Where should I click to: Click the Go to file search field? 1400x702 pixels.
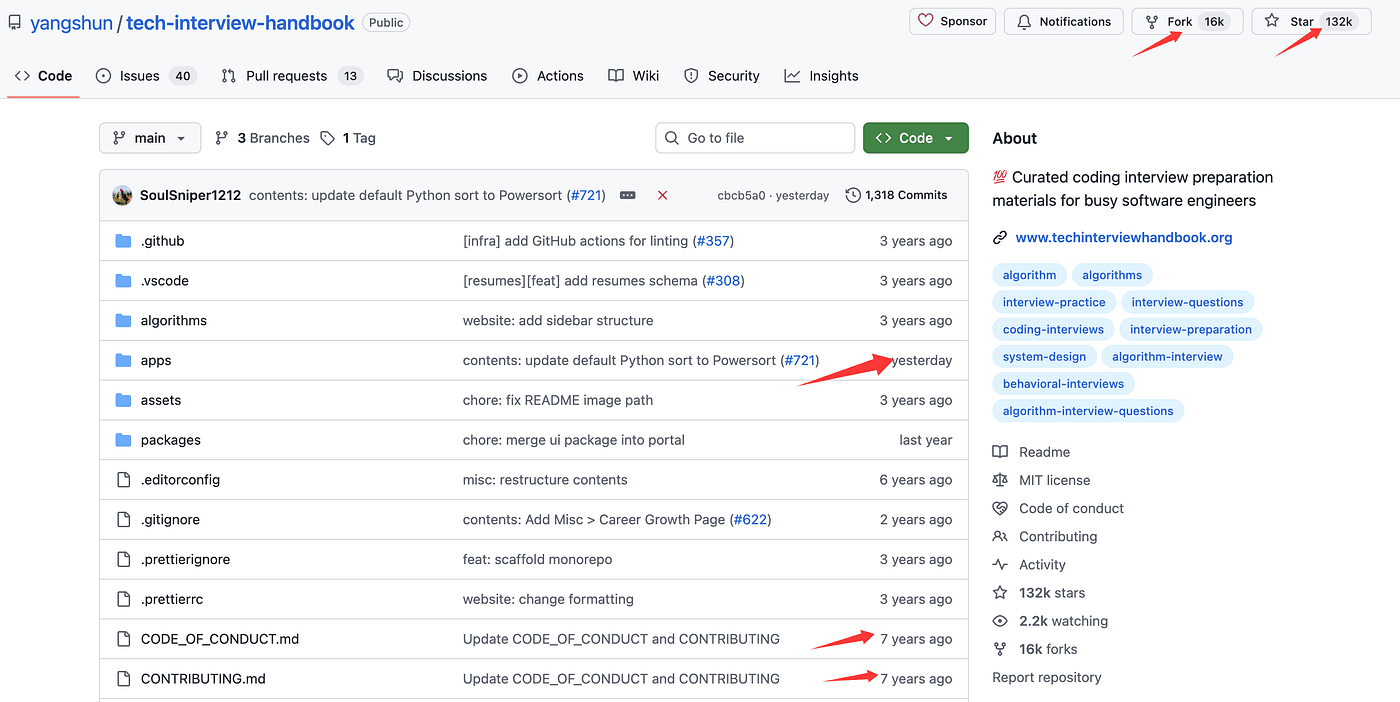pos(755,138)
